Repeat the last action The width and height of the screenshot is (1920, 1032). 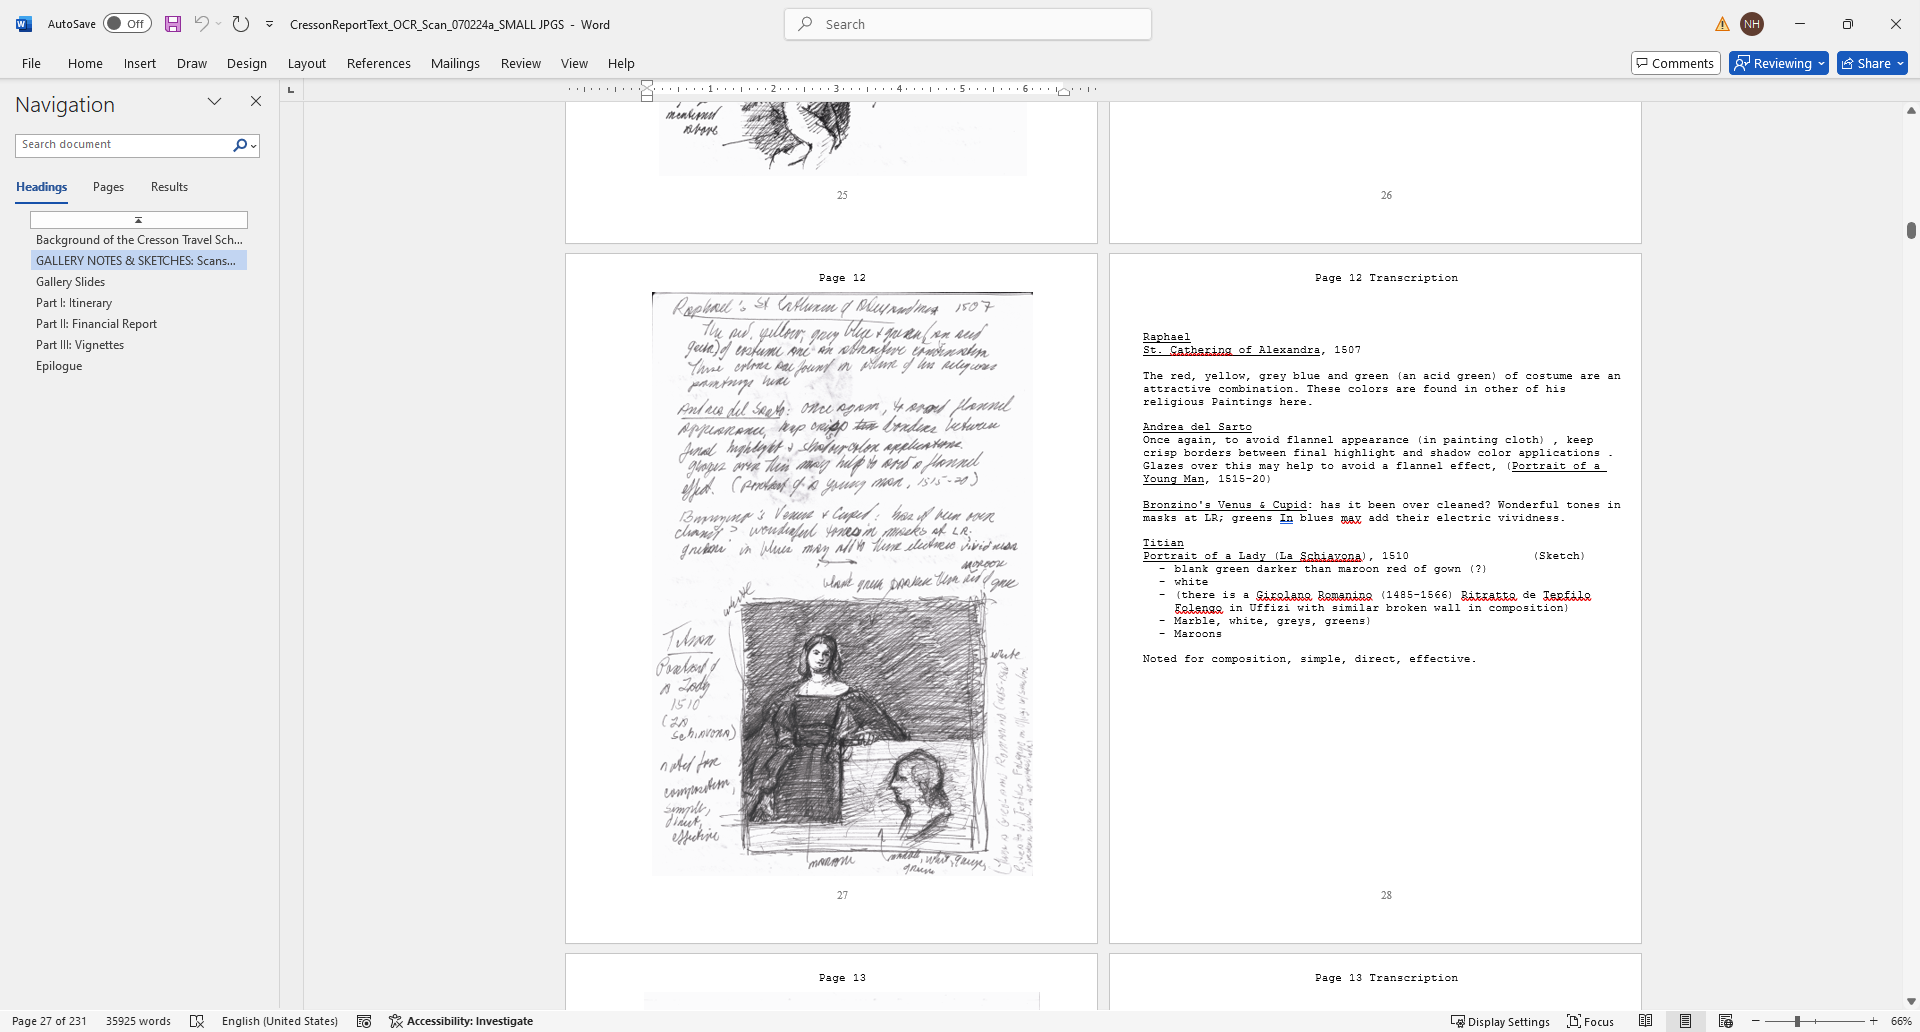240,23
